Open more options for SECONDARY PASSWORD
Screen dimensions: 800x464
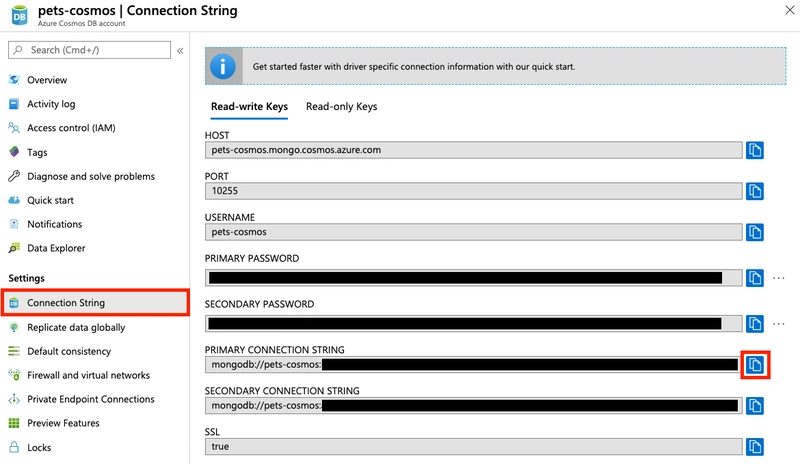779,324
